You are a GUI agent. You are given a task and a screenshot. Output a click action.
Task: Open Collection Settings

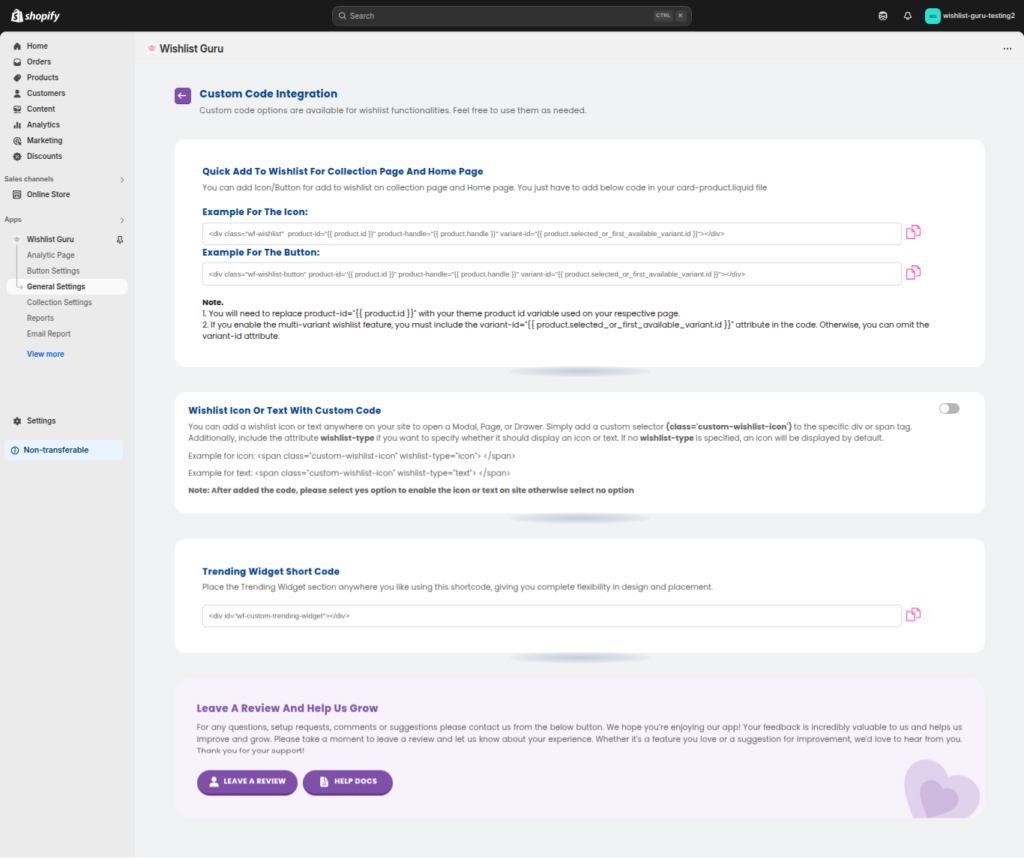tap(59, 302)
